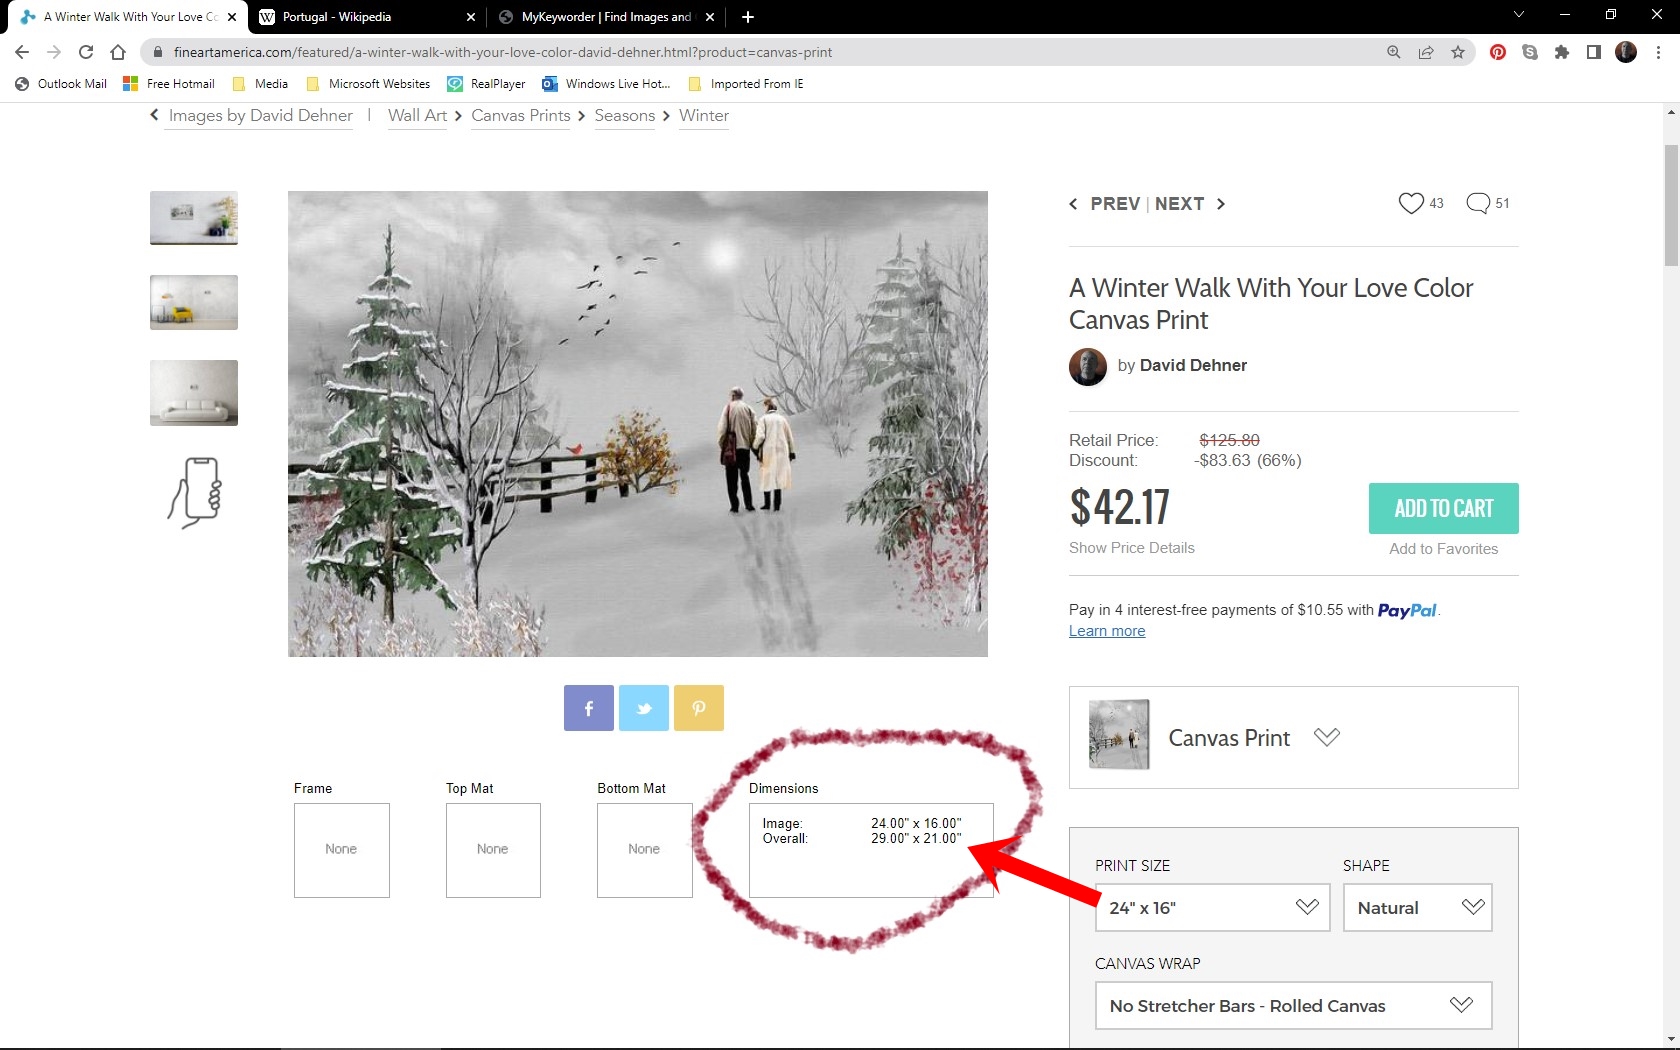Expand the Canvas Print product selector
This screenshot has width=1680, height=1050.
(x=1293, y=737)
